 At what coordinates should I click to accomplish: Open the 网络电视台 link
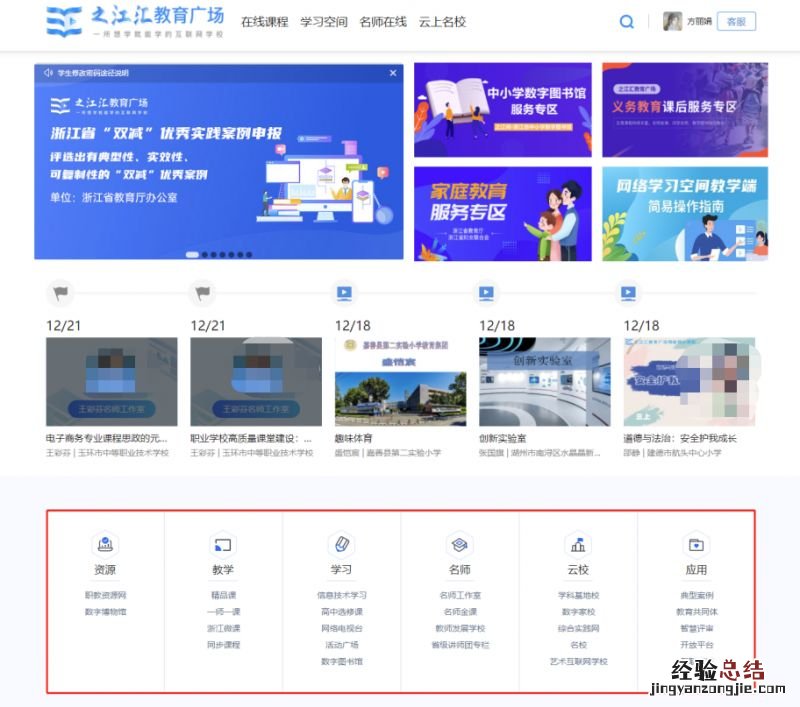(x=342, y=628)
